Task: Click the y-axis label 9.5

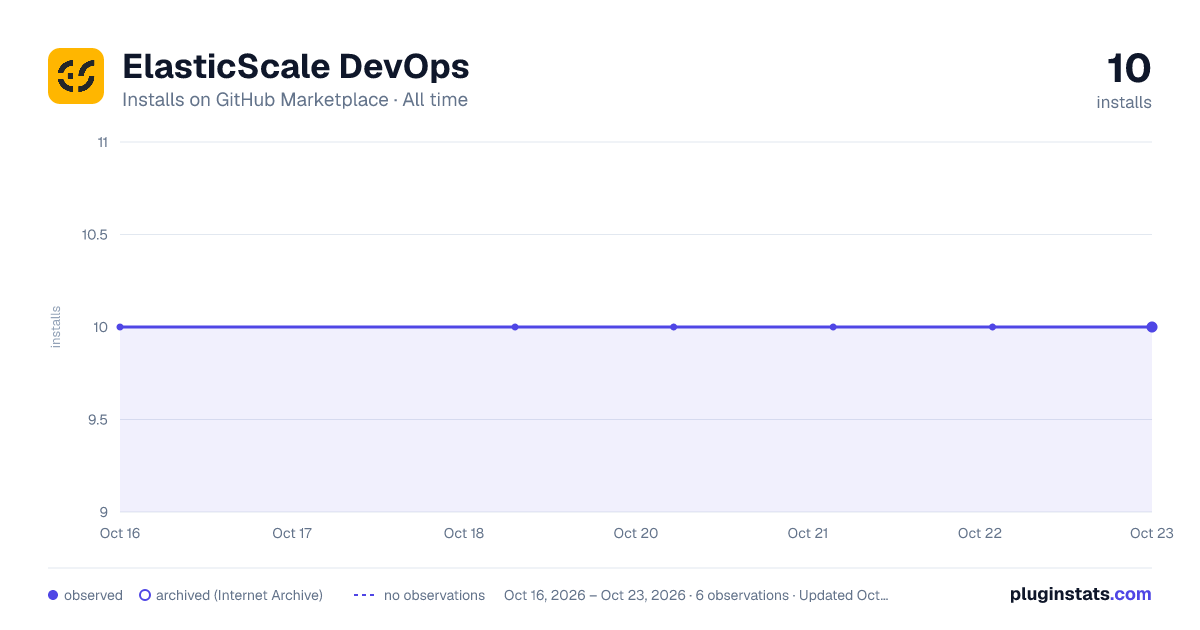Action: (96, 420)
